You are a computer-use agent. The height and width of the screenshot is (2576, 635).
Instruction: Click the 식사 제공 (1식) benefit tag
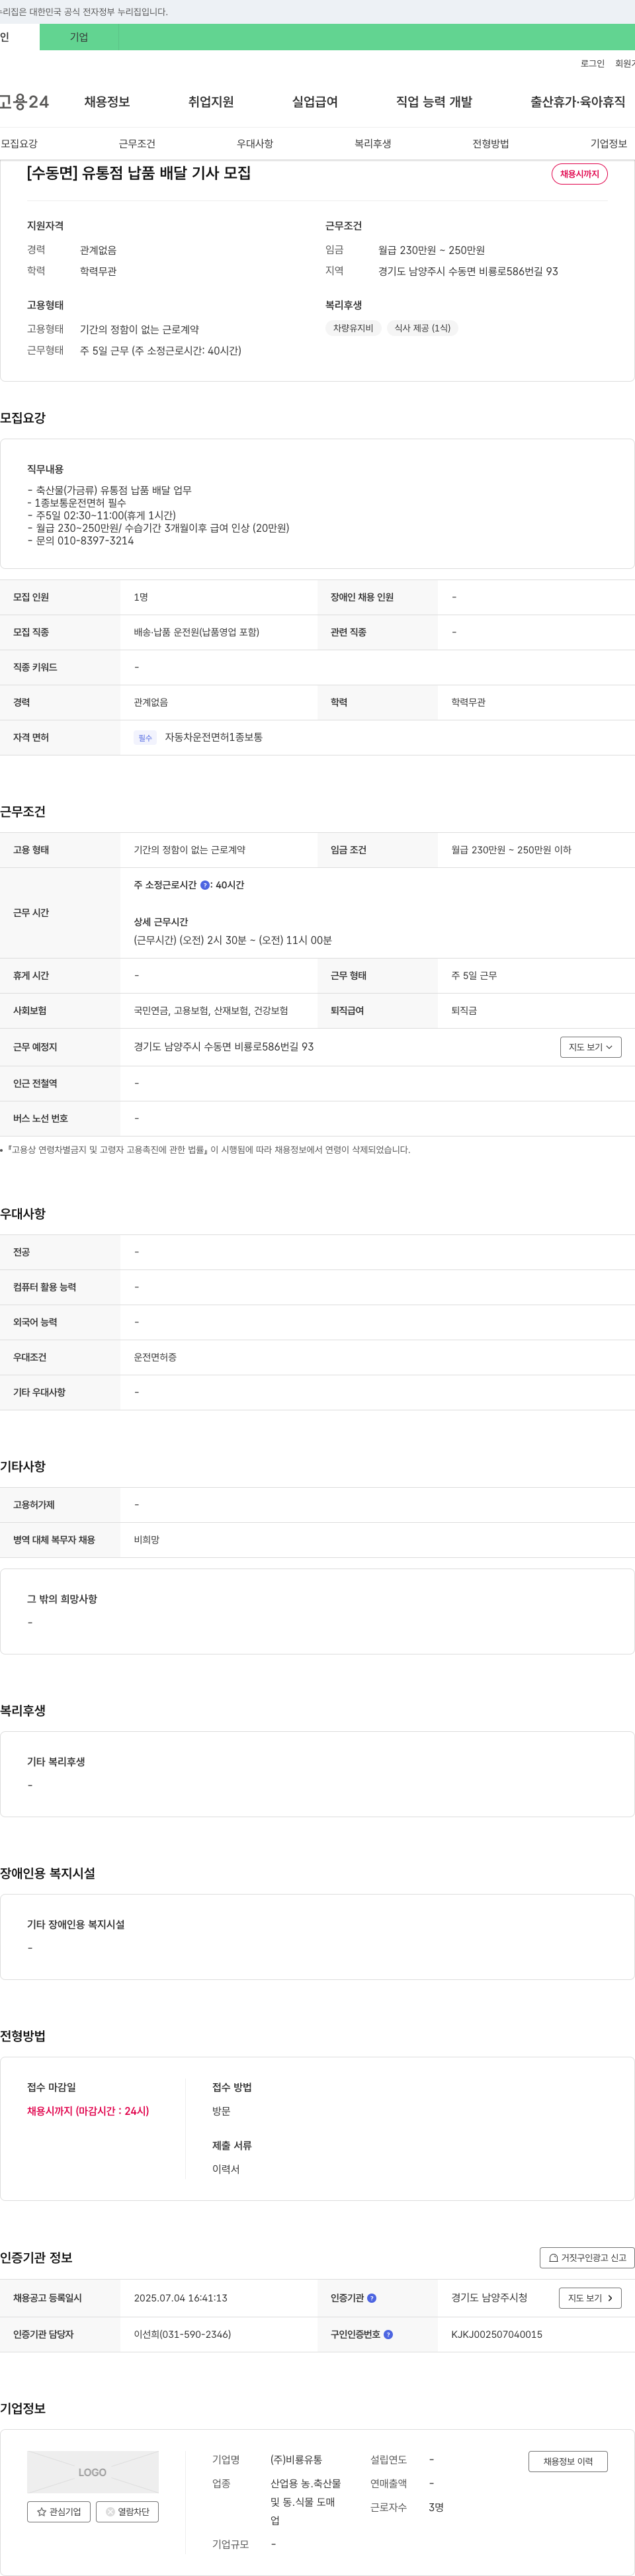click(x=422, y=328)
